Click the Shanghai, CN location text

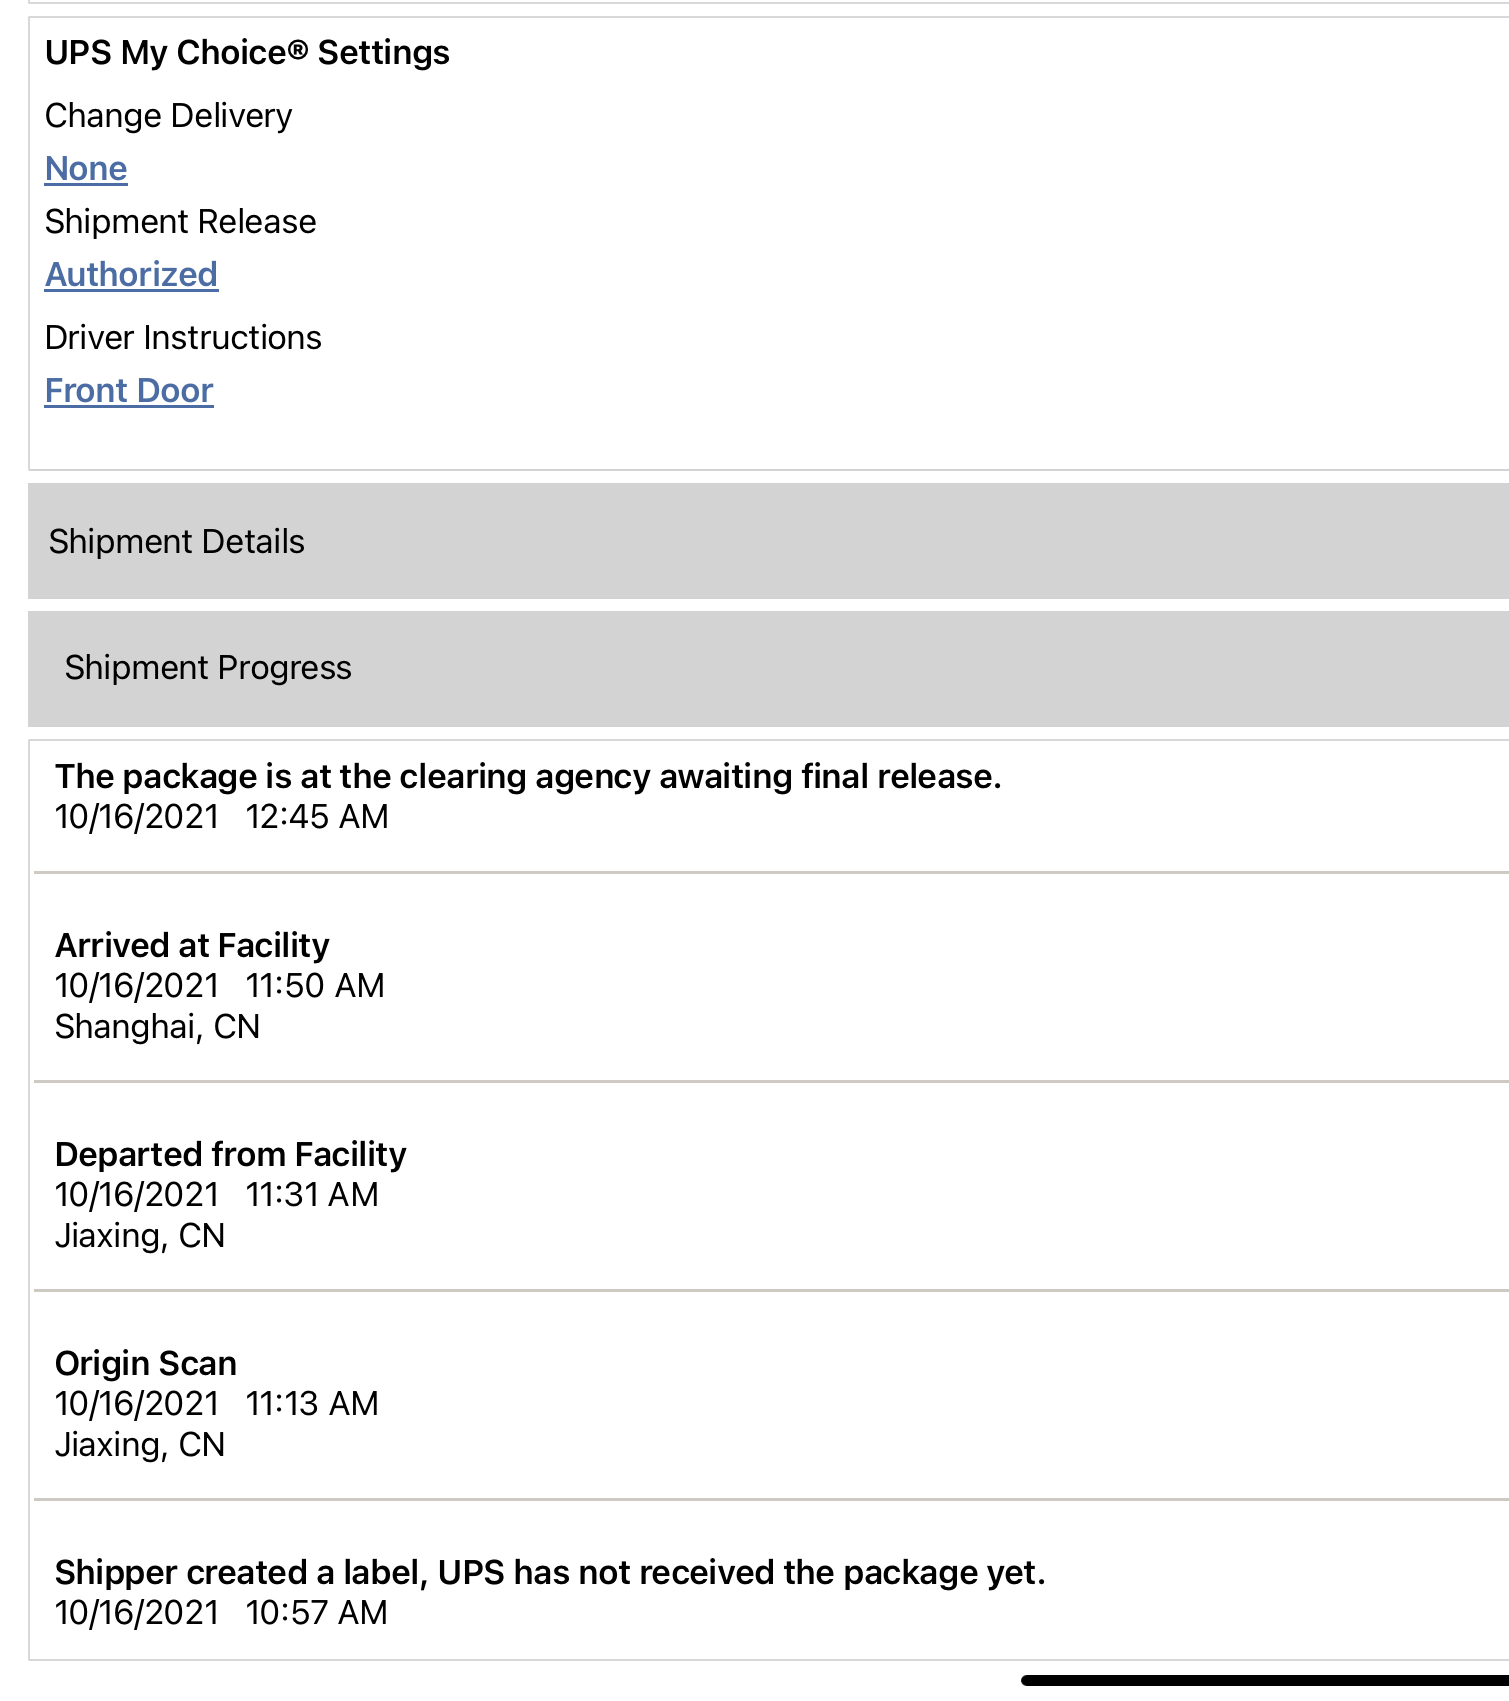(x=157, y=1027)
